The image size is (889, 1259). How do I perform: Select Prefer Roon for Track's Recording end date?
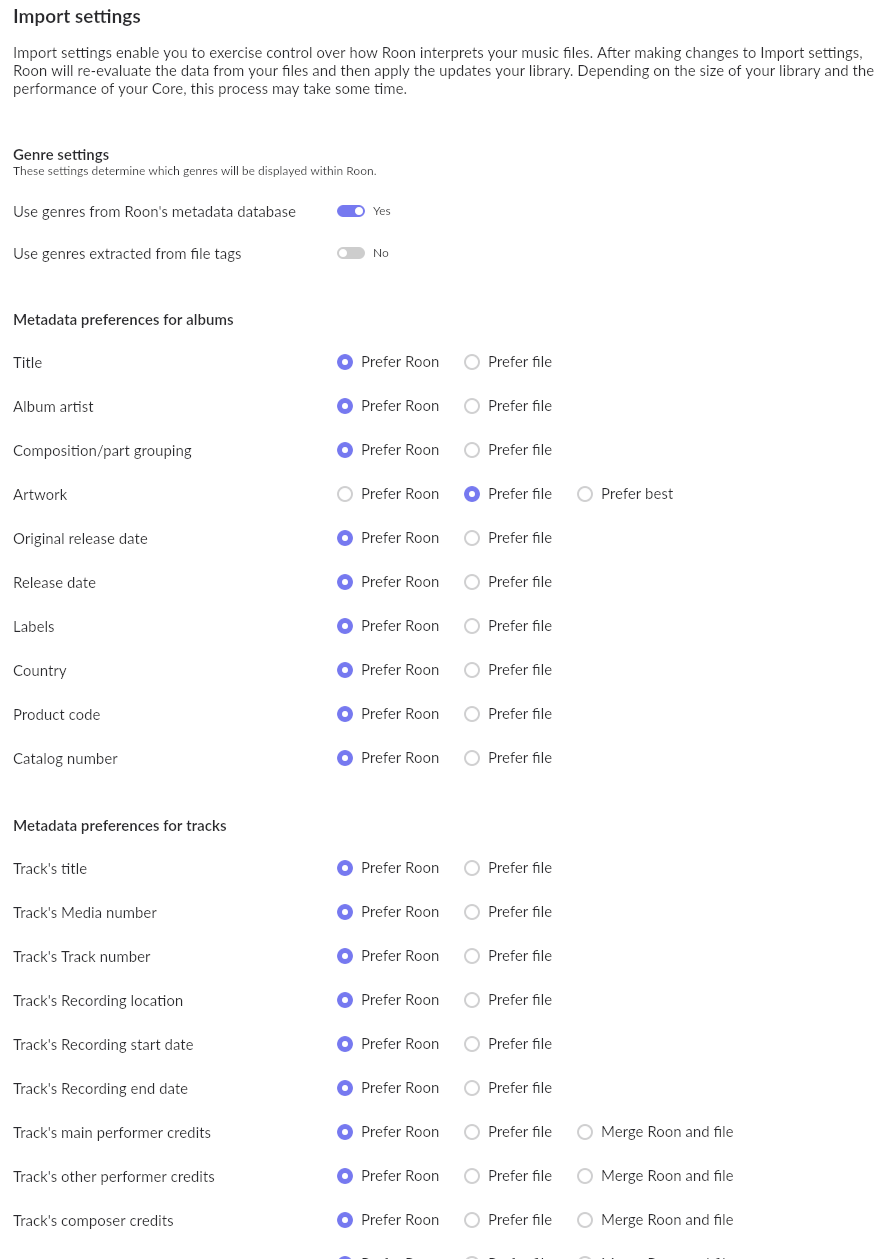point(345,1088)
